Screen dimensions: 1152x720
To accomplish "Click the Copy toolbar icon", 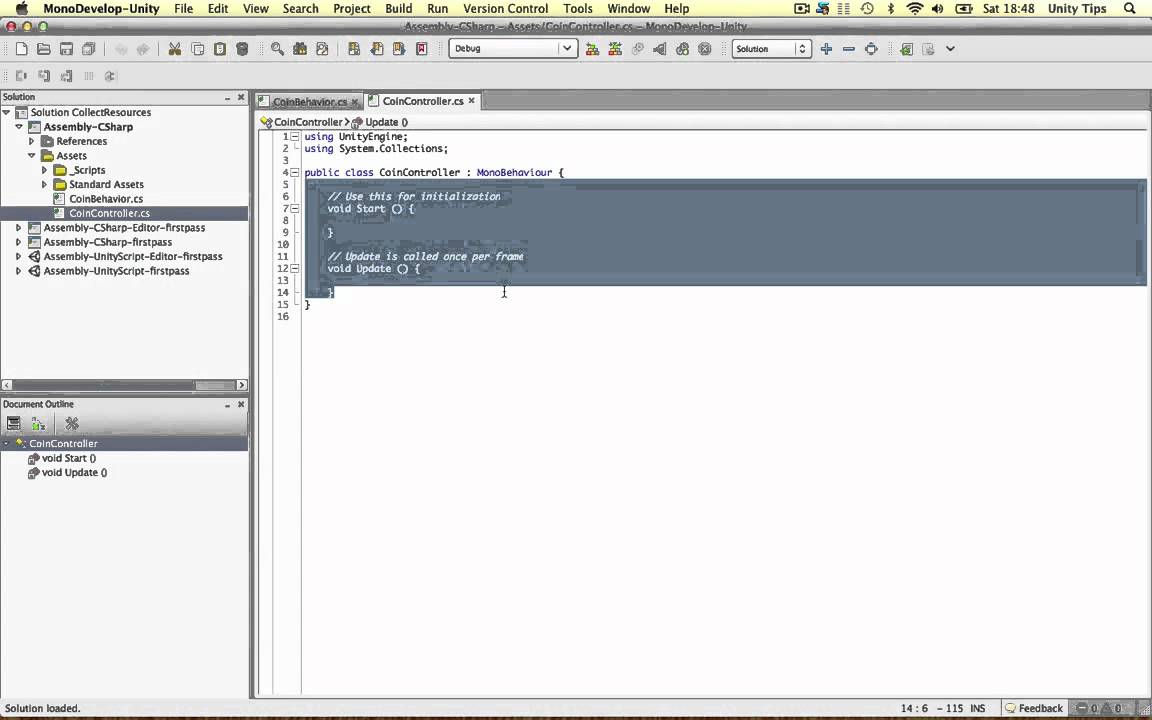I will [198, 48].
